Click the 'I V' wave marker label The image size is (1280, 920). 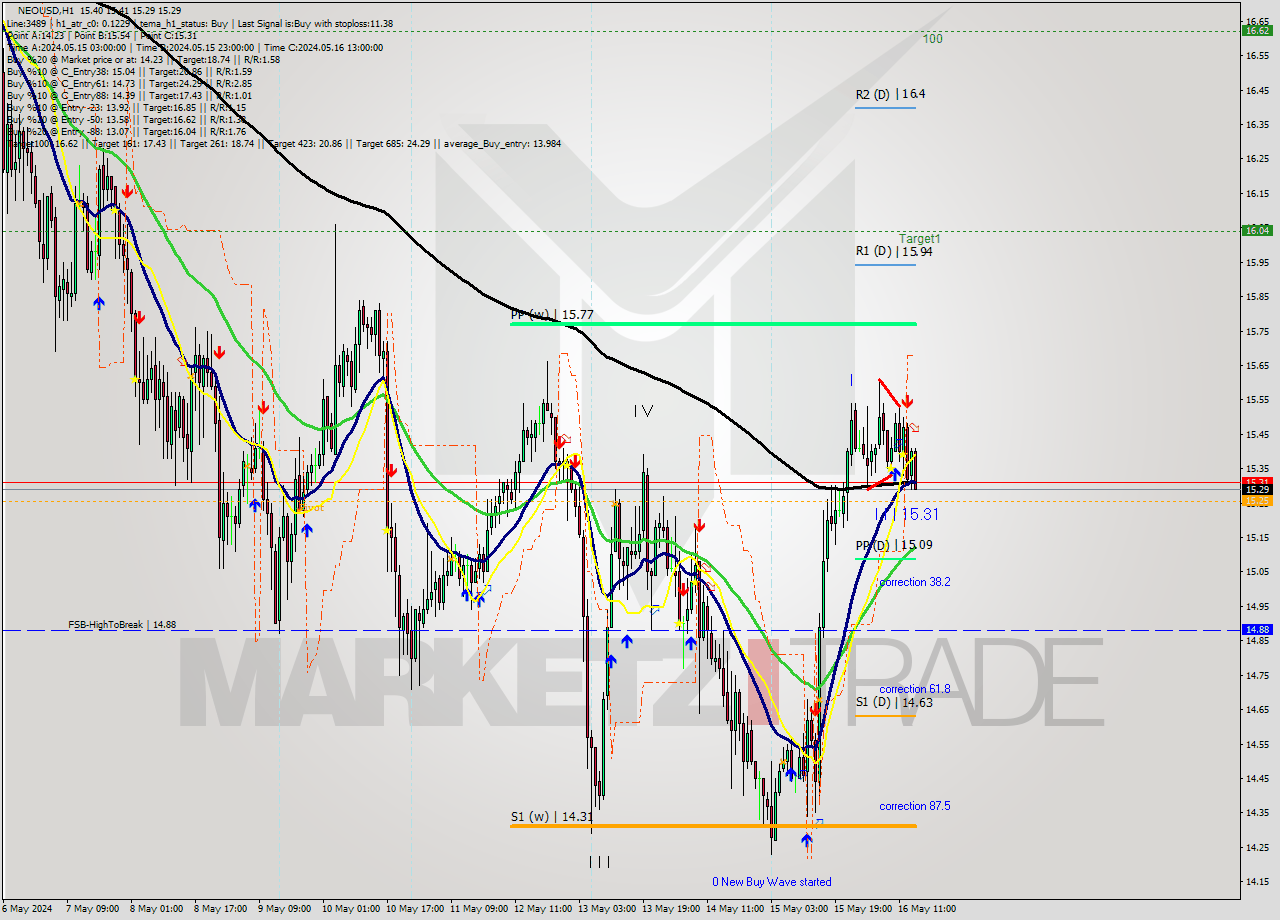tap(643, 411)
